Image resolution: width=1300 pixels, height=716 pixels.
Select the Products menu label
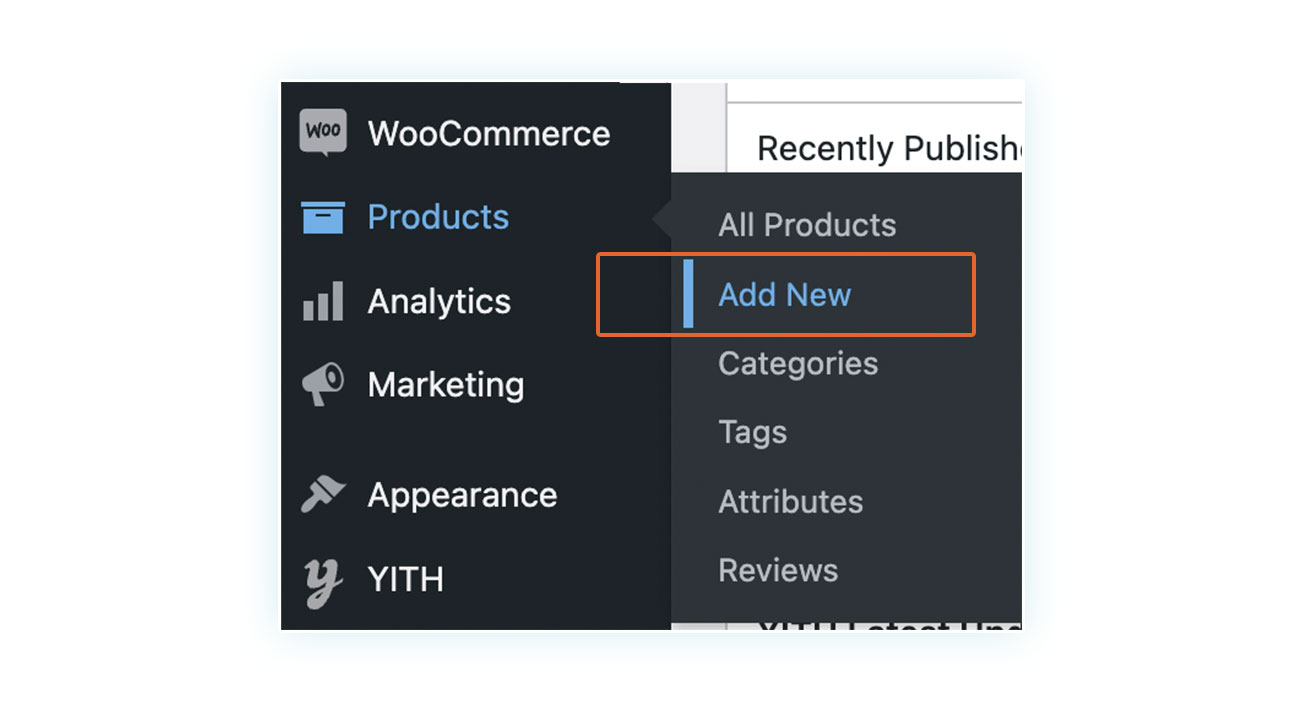click(438, 217)
